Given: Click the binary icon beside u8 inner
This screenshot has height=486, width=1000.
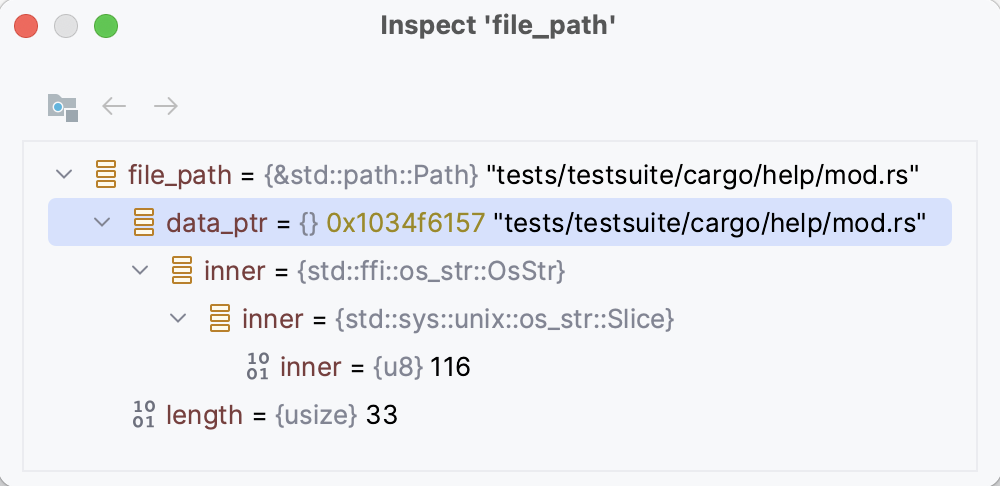Looking at the screenshot, I should coord(258,367).
